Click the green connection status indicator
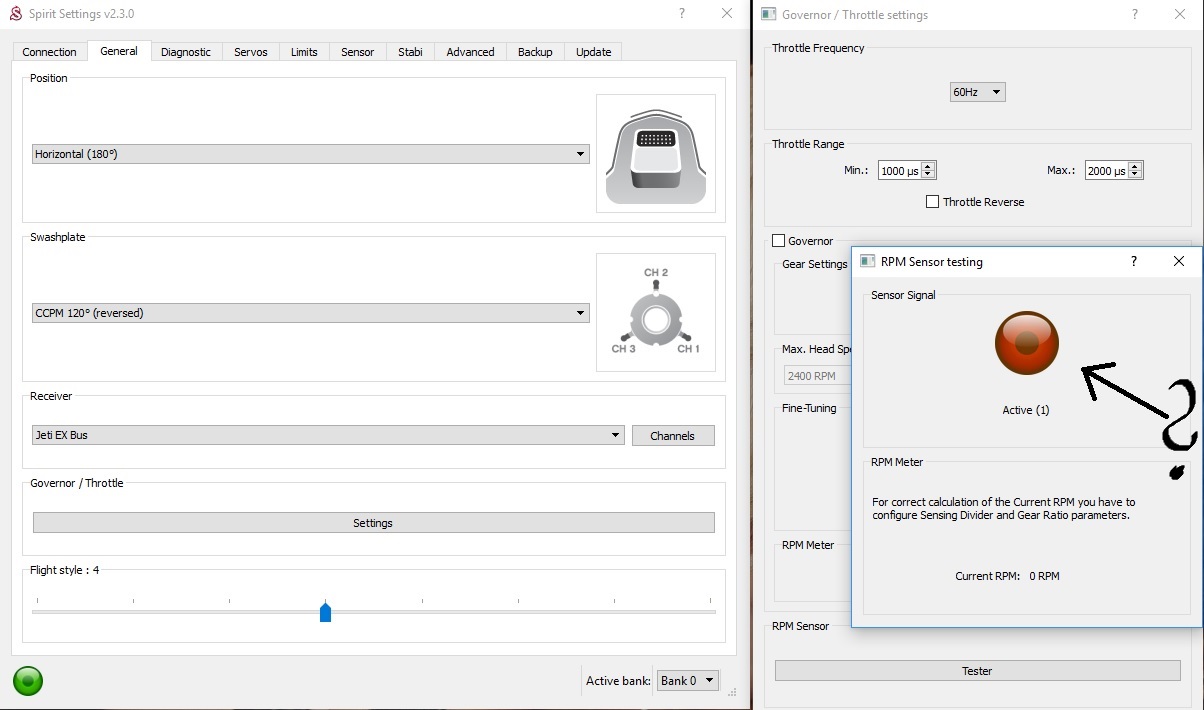Screen dimensions: 1204x710 pyautogui.click(x=28, y=682)
